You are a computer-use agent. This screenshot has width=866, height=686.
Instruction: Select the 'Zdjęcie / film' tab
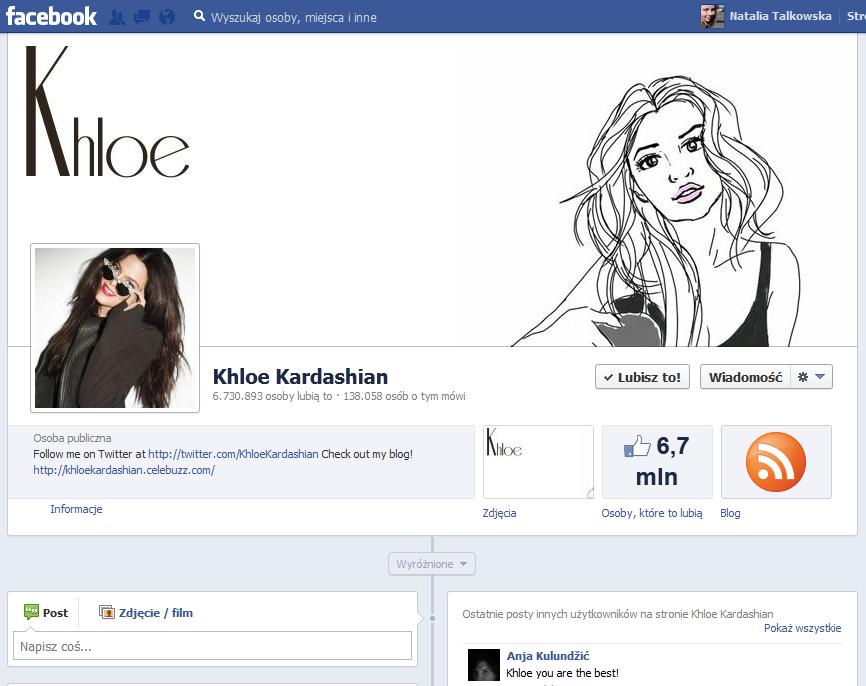(146, 613)
